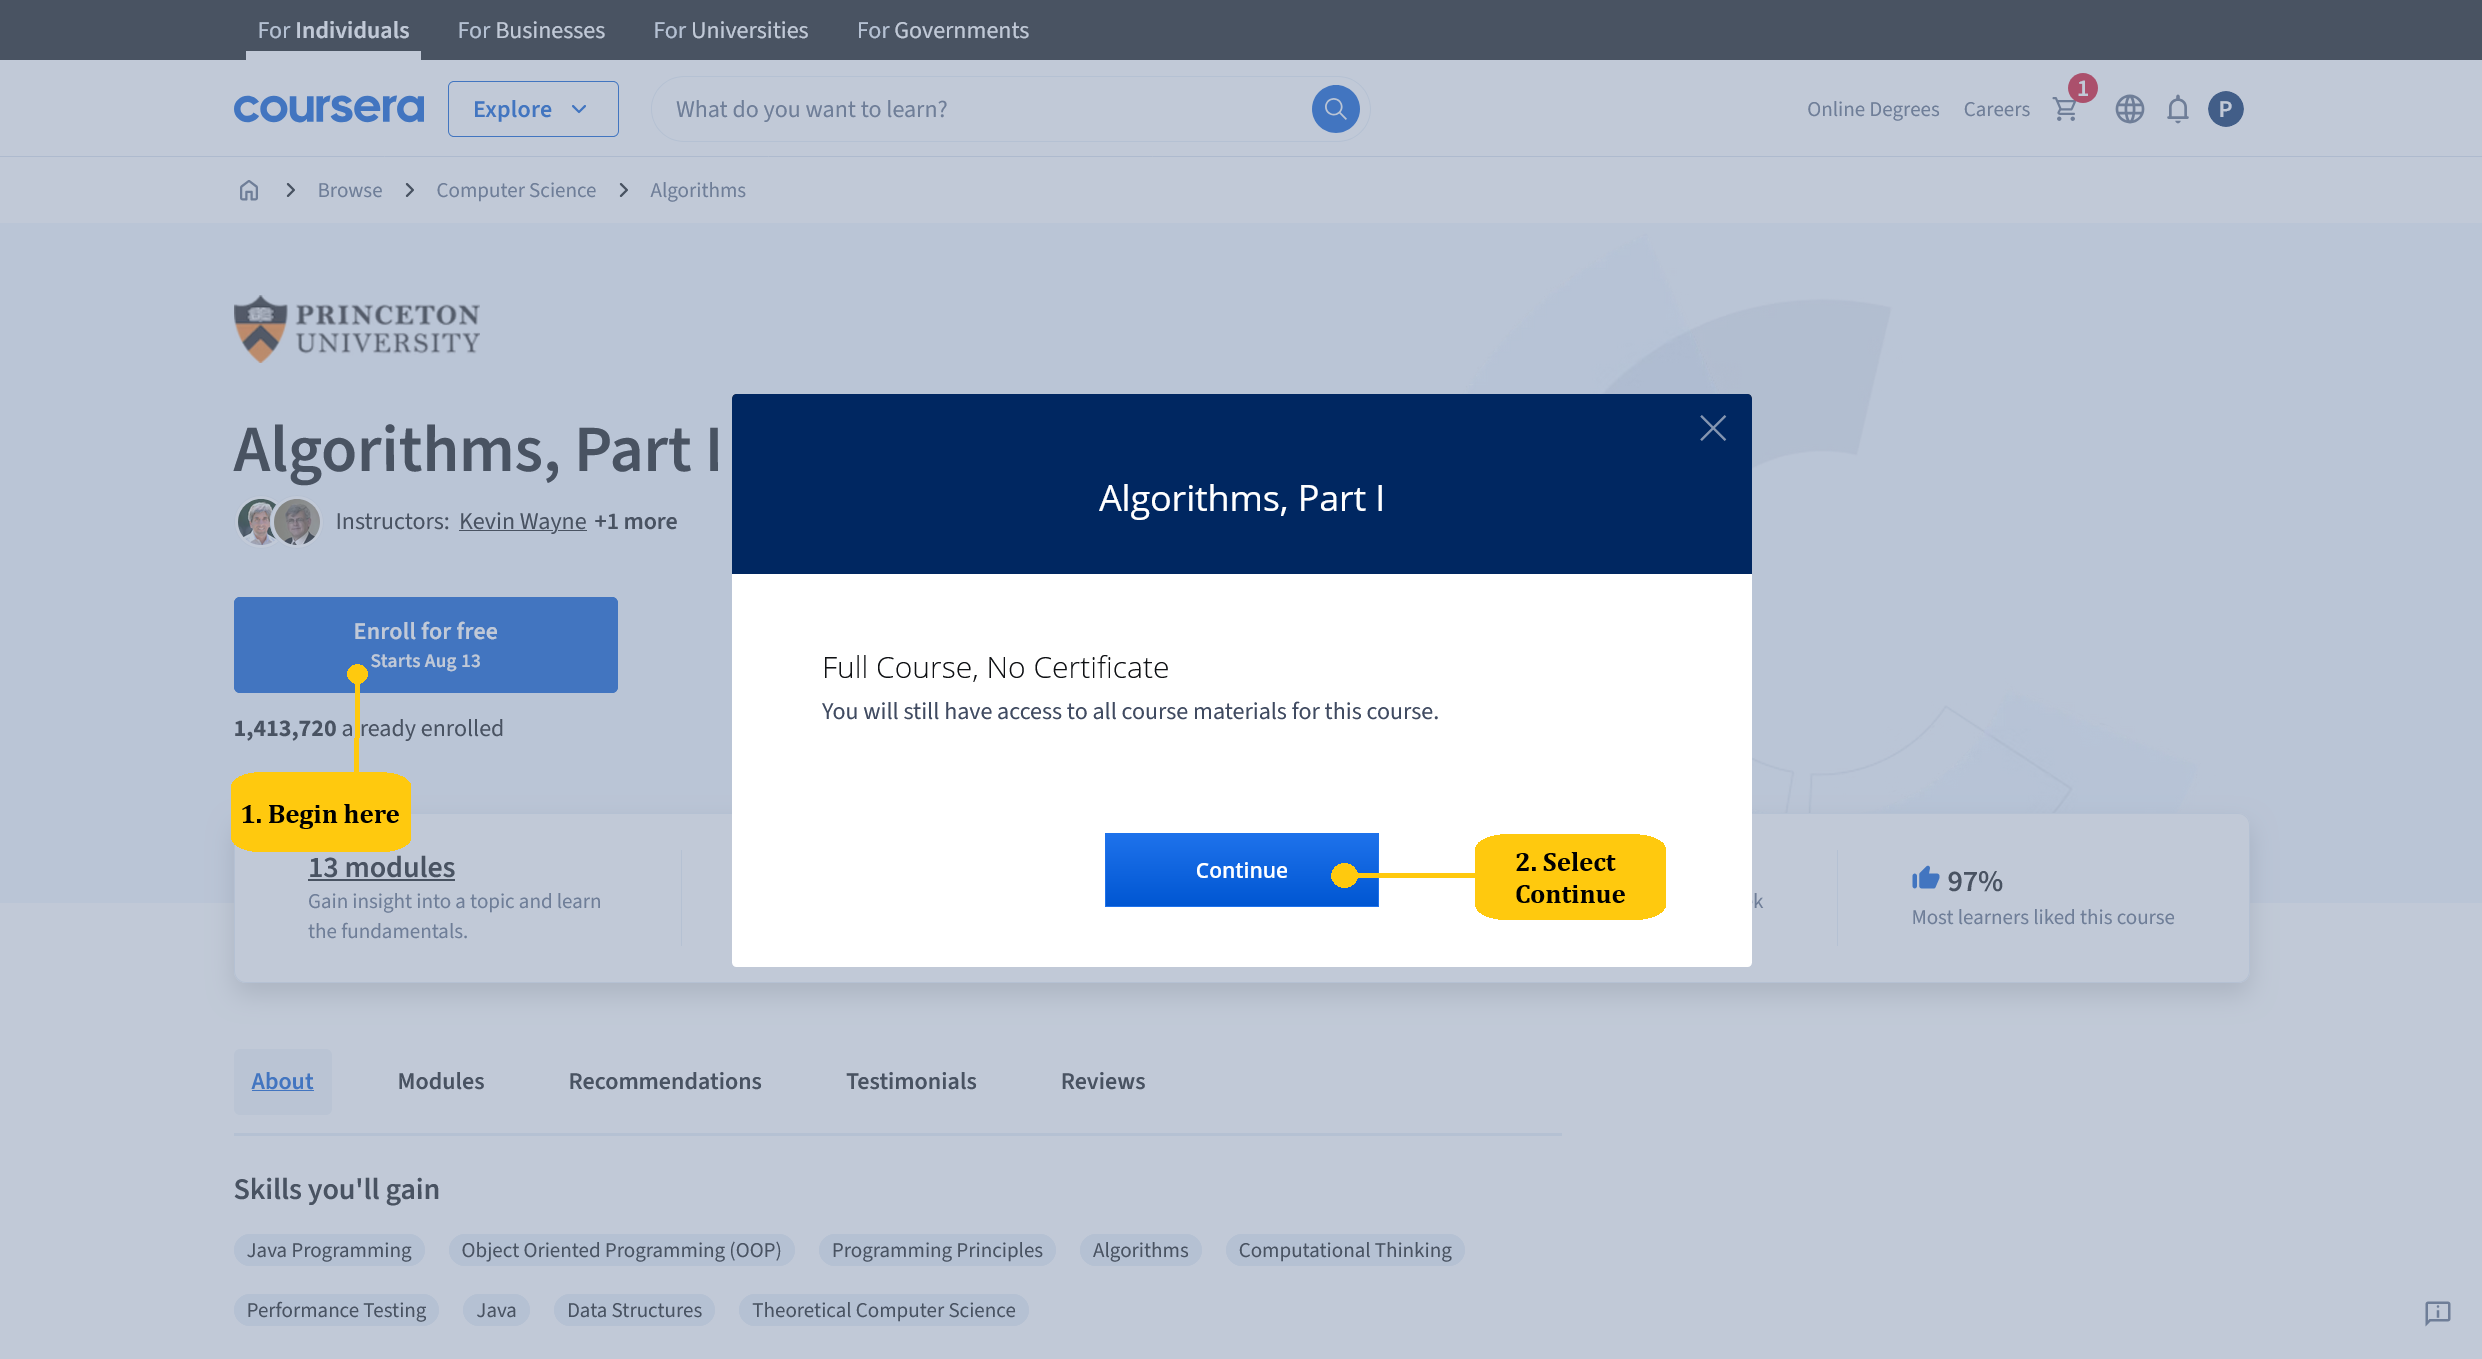This screenshot has height=1359, width=2482.
Task: Click the Skills you'll gain heading
Action: coord(336,1189)
